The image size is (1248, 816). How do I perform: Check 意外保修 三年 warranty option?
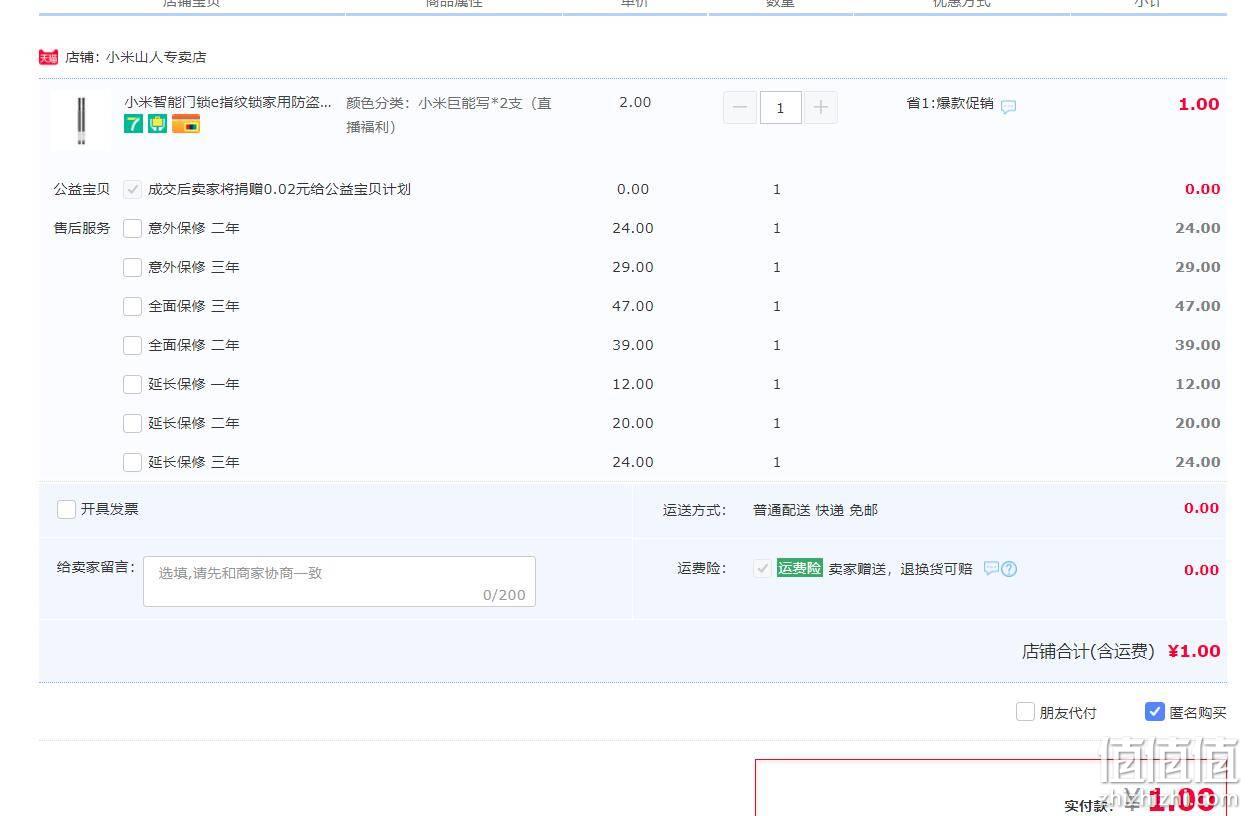pyautogui.click(x=132, y=267)
